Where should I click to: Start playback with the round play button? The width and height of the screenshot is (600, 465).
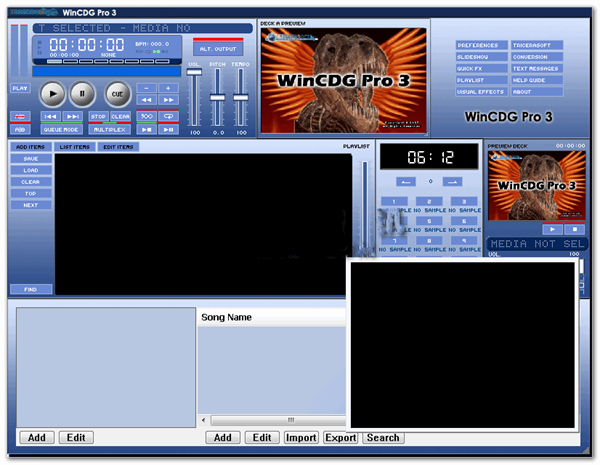(x=53, y=94)
